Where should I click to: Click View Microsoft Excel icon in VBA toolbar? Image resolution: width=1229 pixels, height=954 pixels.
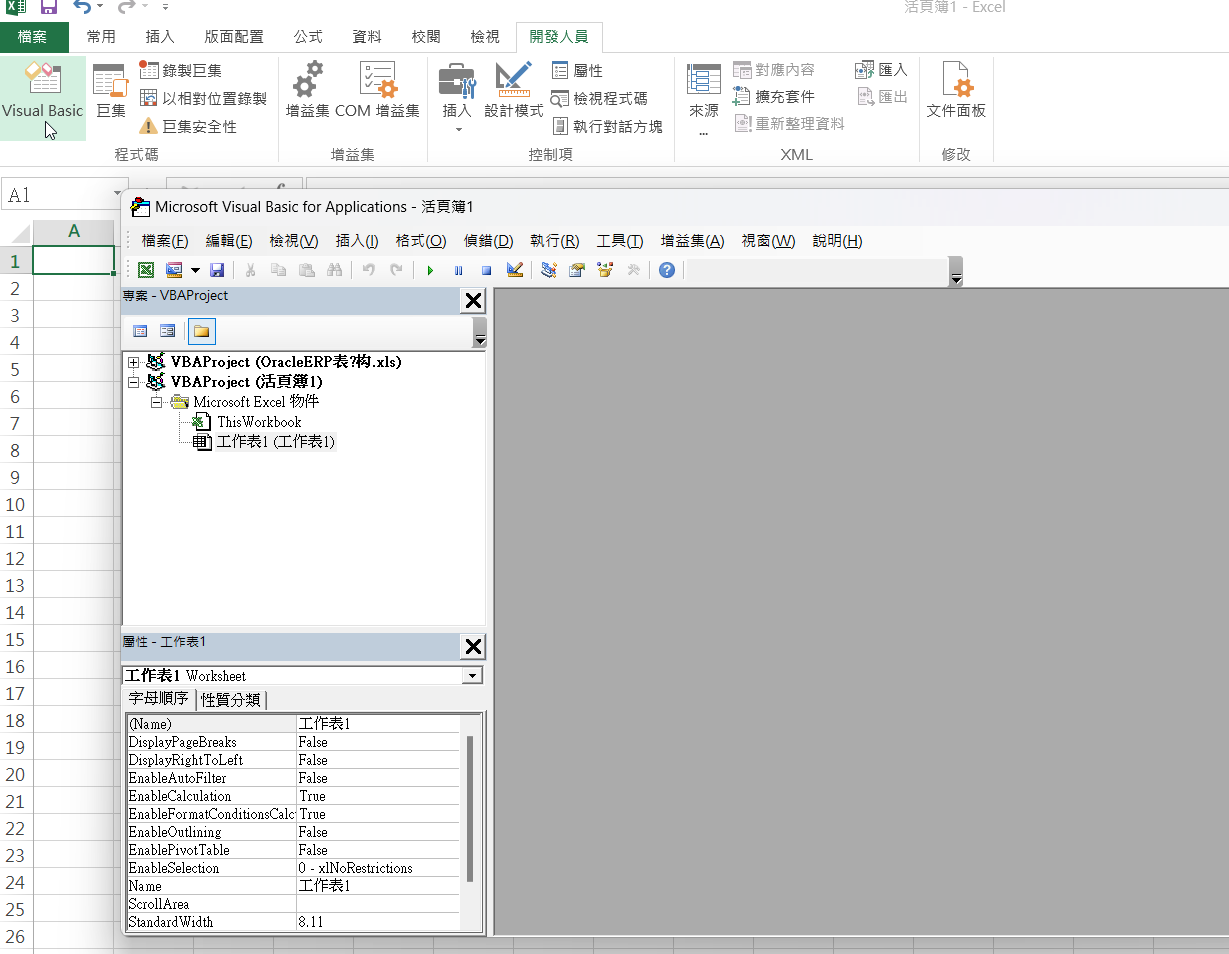tap(146, 270)
